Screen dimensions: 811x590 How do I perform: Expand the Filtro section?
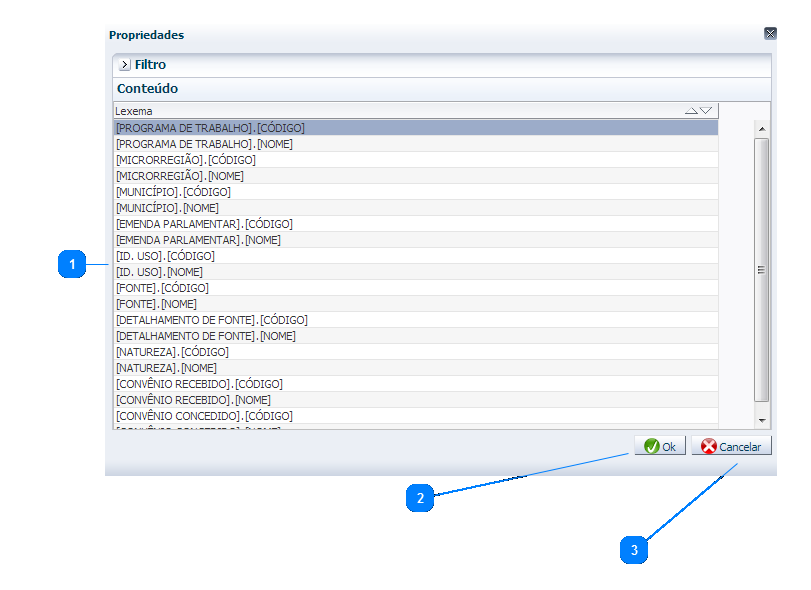(125, 65)
